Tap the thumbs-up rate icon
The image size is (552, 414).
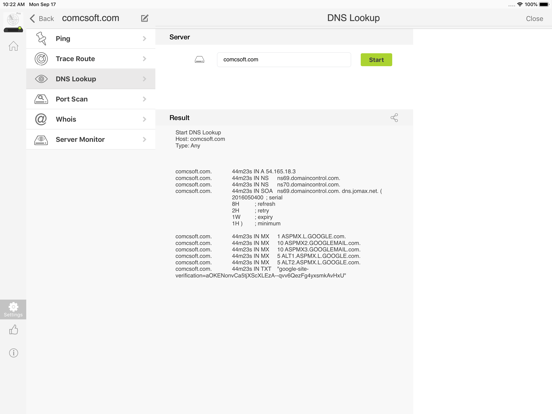coord(13,330)
